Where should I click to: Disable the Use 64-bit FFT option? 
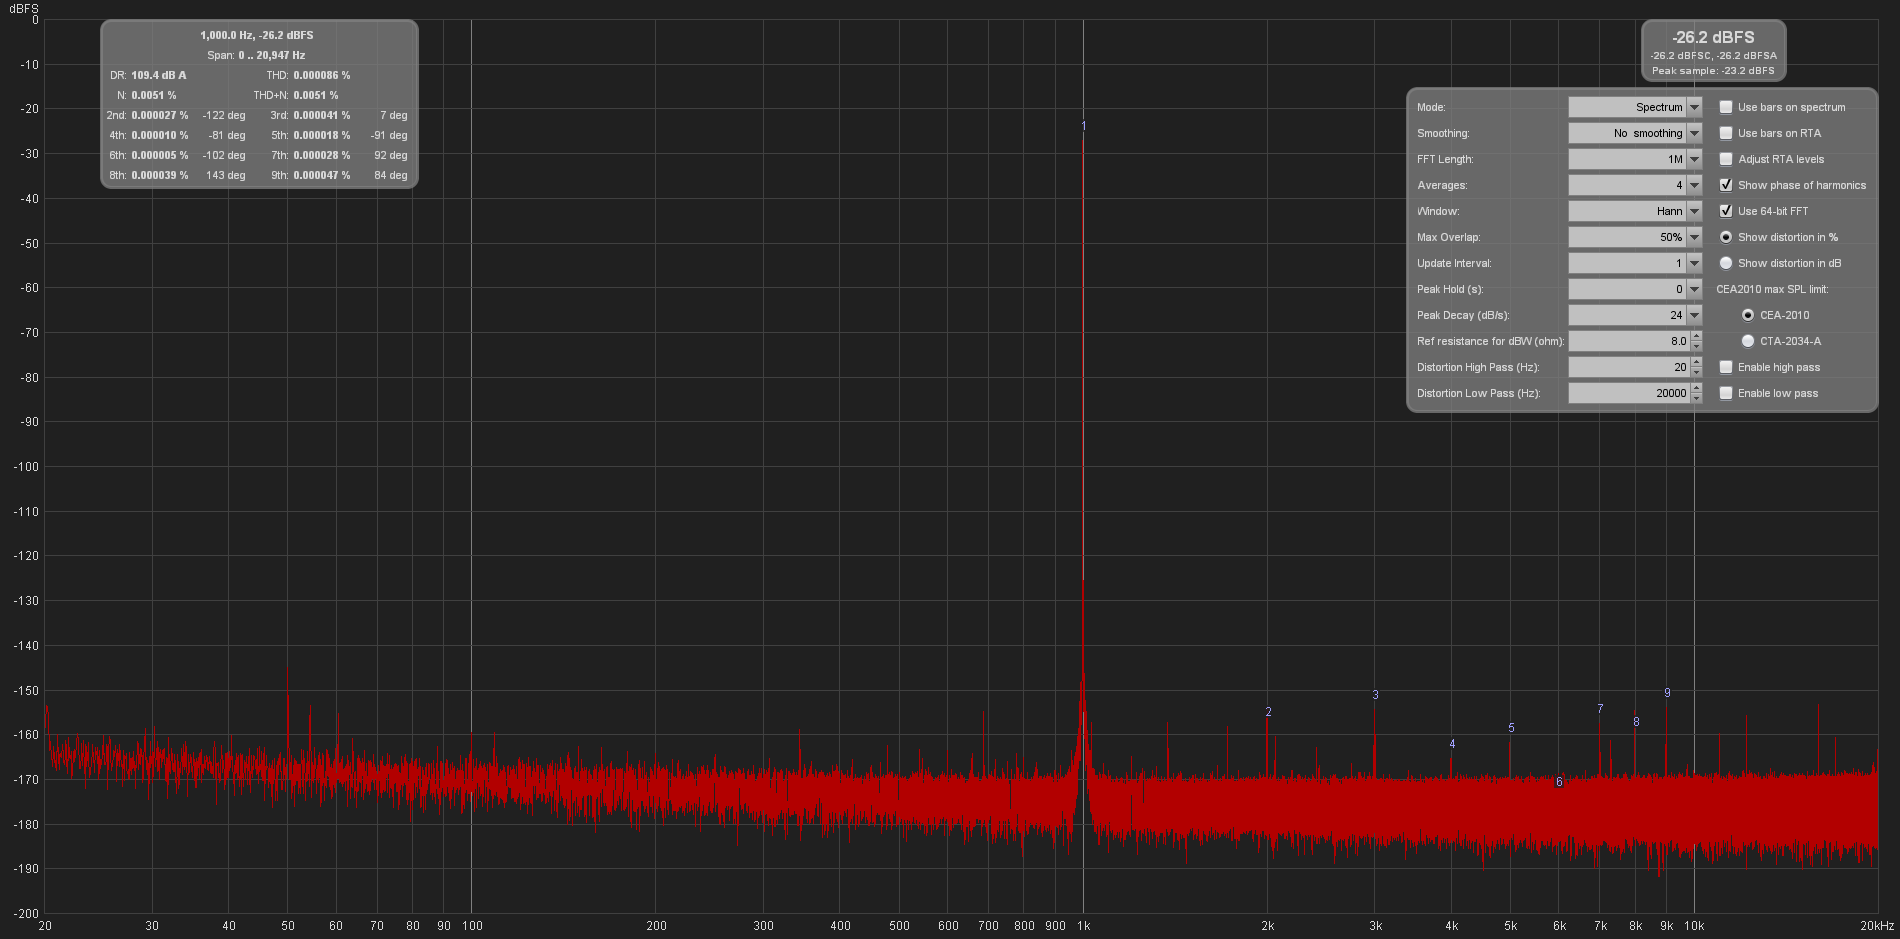(1726, 211)
